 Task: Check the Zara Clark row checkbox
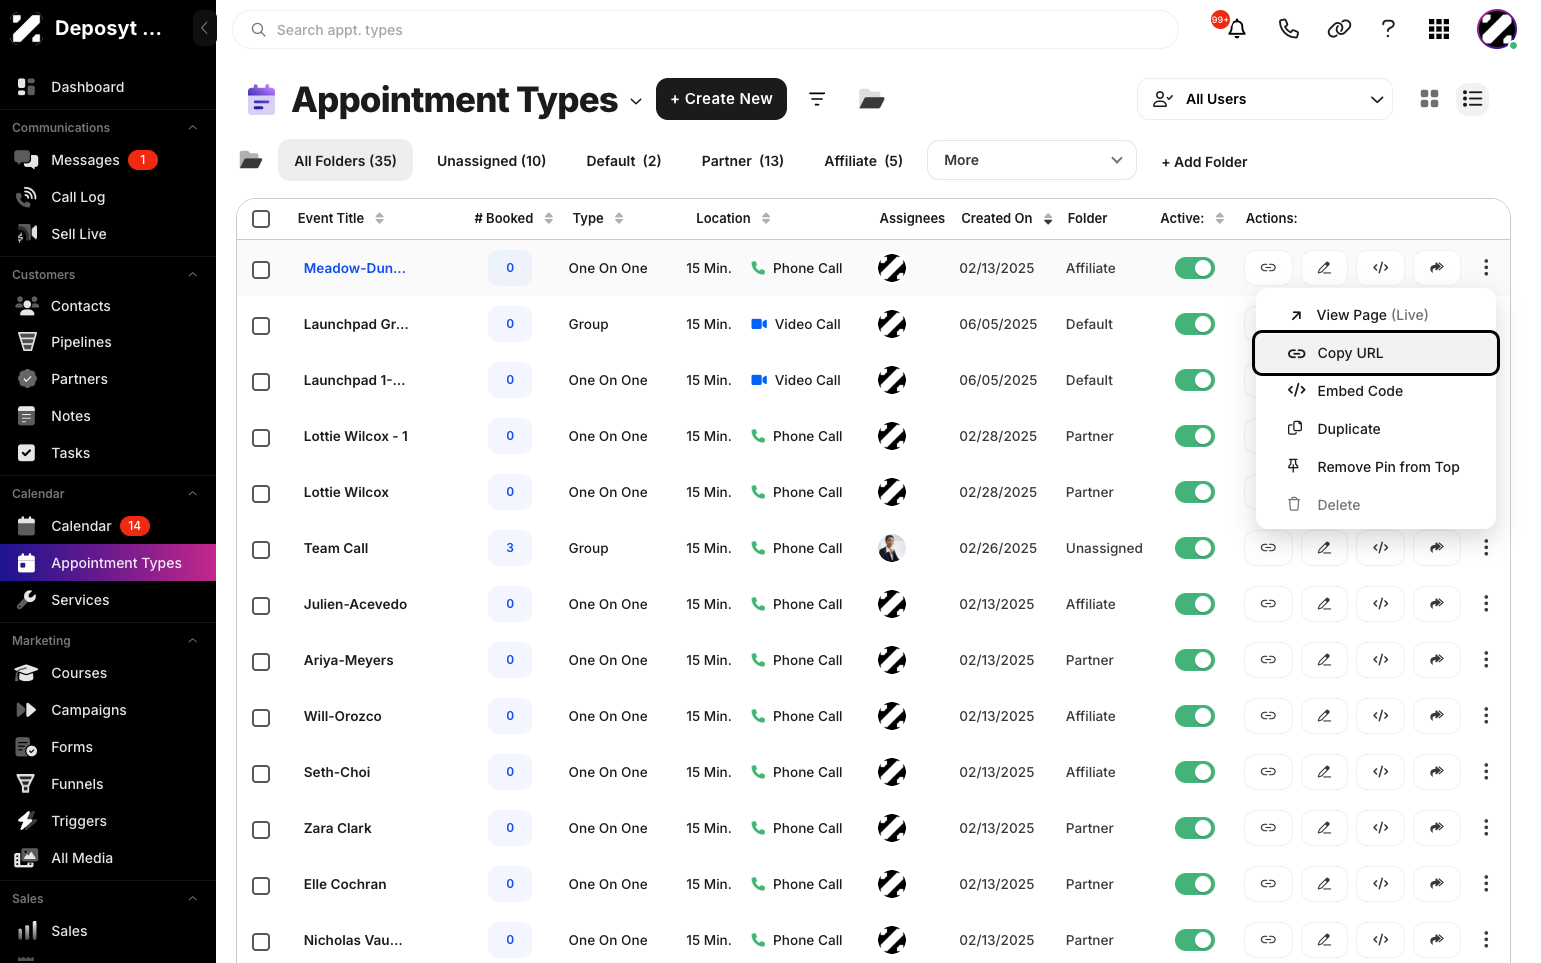(x=261, y=830)
